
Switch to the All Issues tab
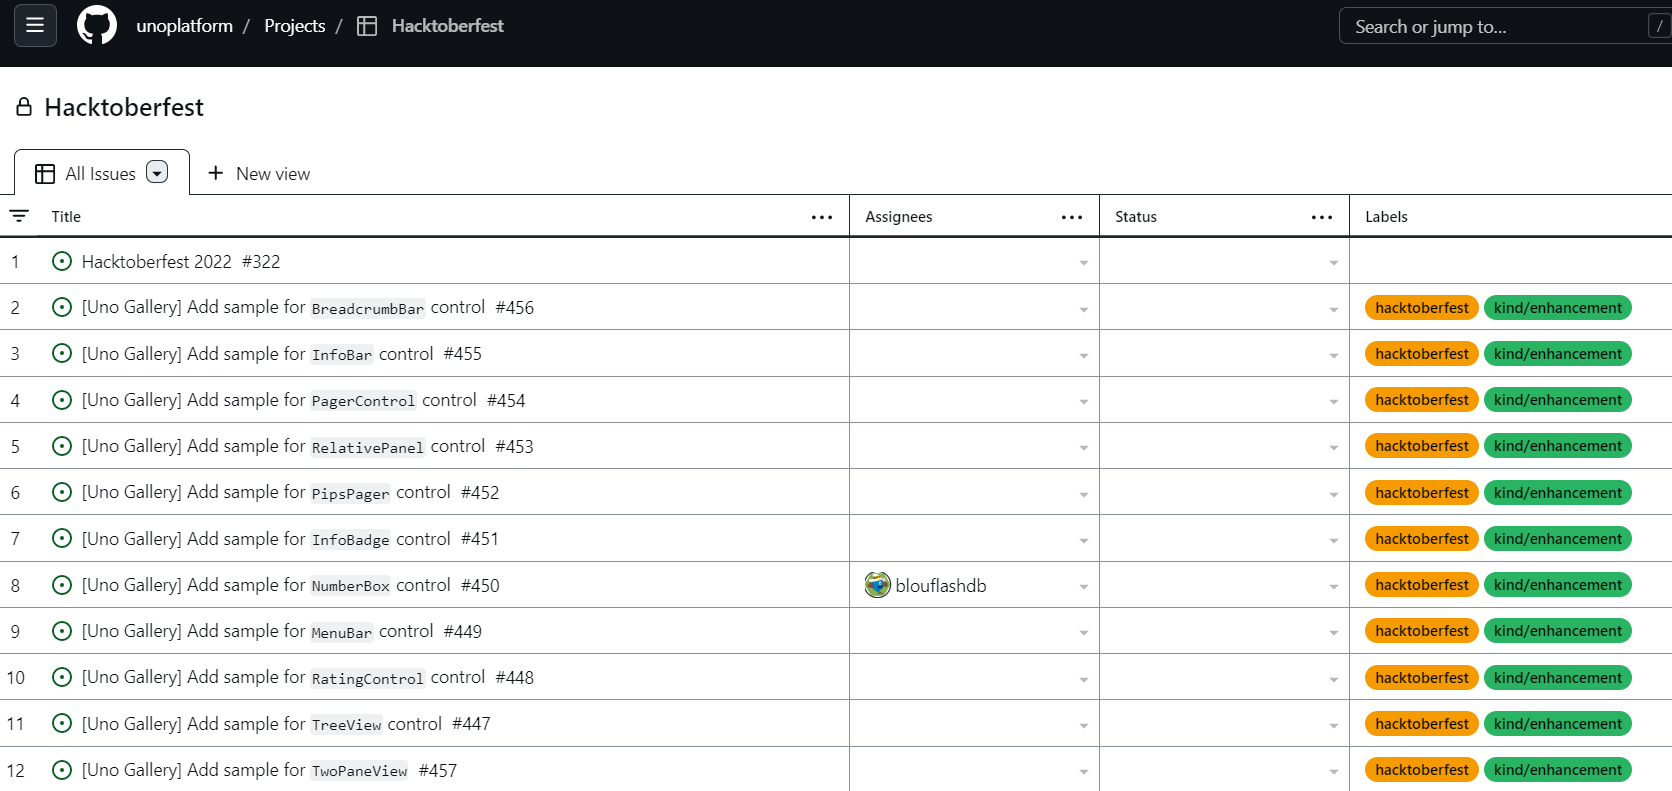99,174
